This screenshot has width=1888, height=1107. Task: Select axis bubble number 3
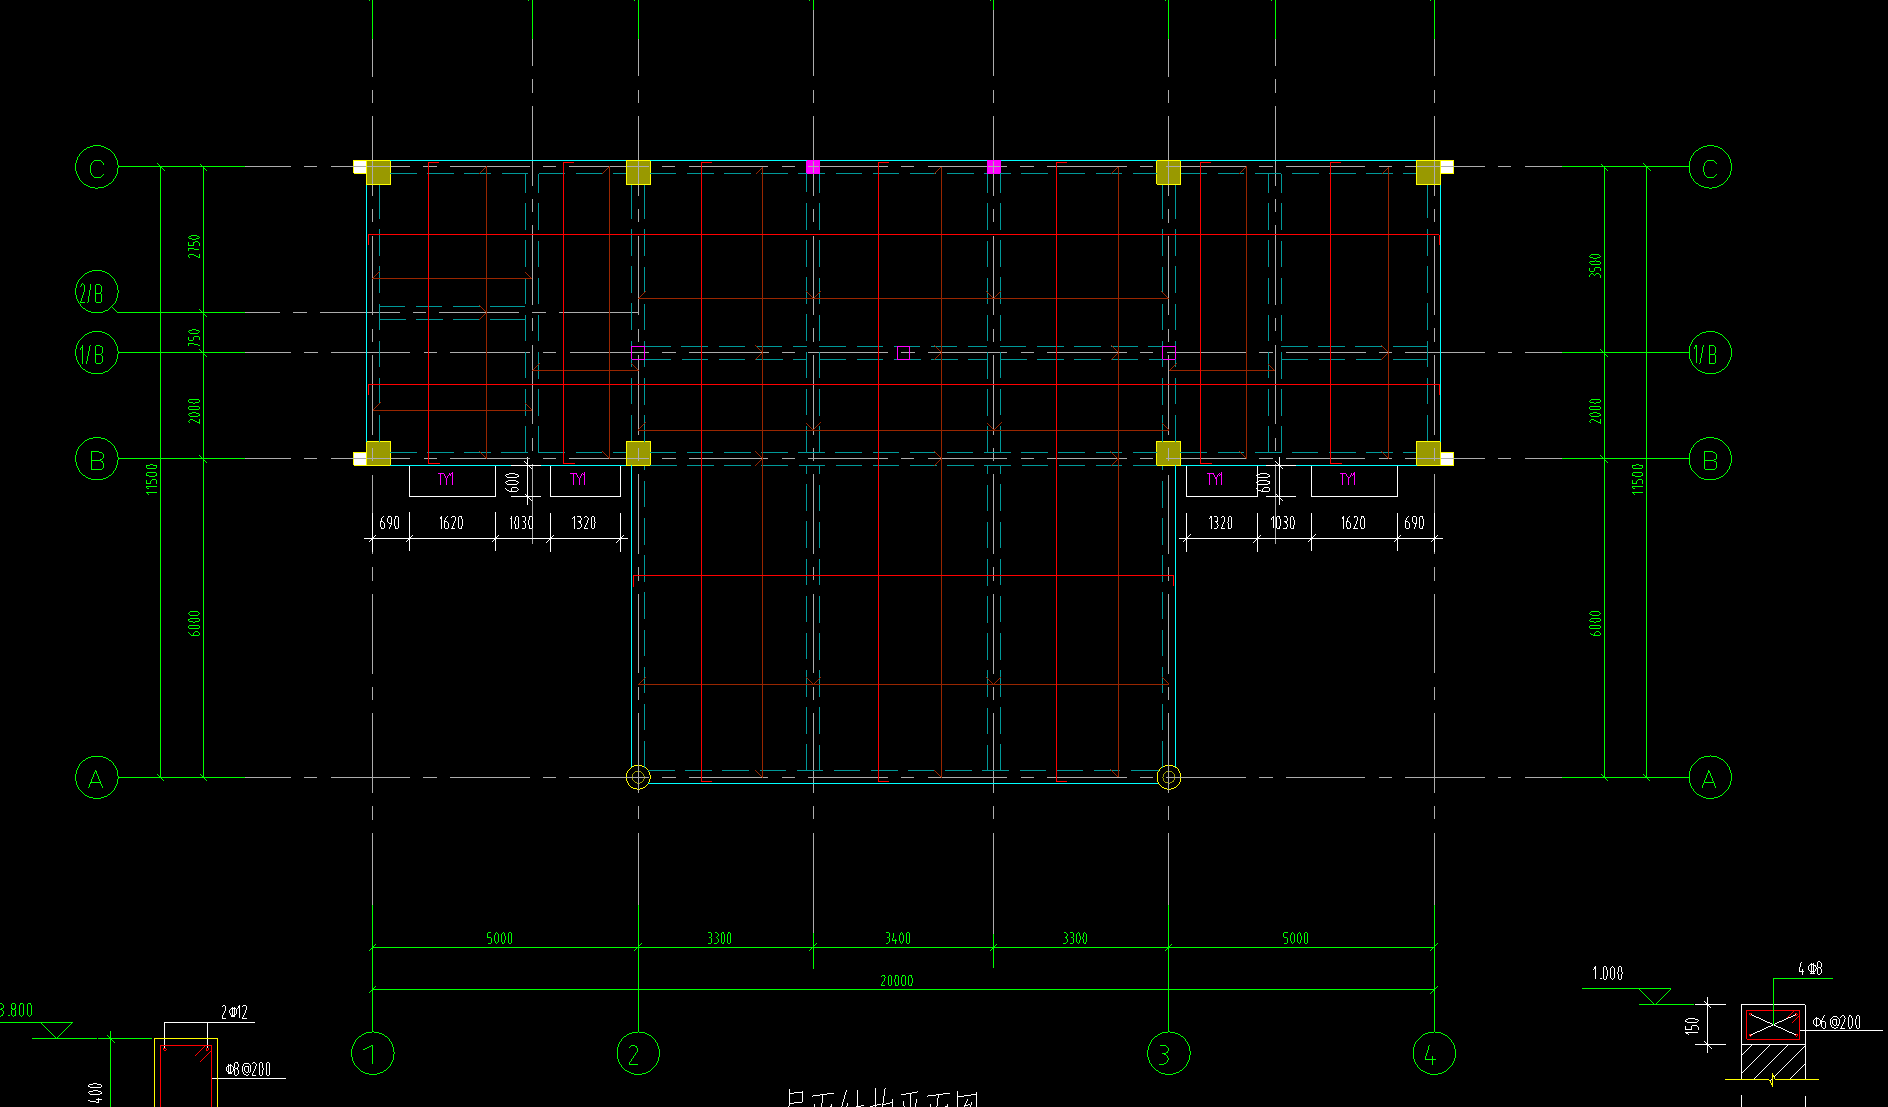click(x=1168, y=1053)
